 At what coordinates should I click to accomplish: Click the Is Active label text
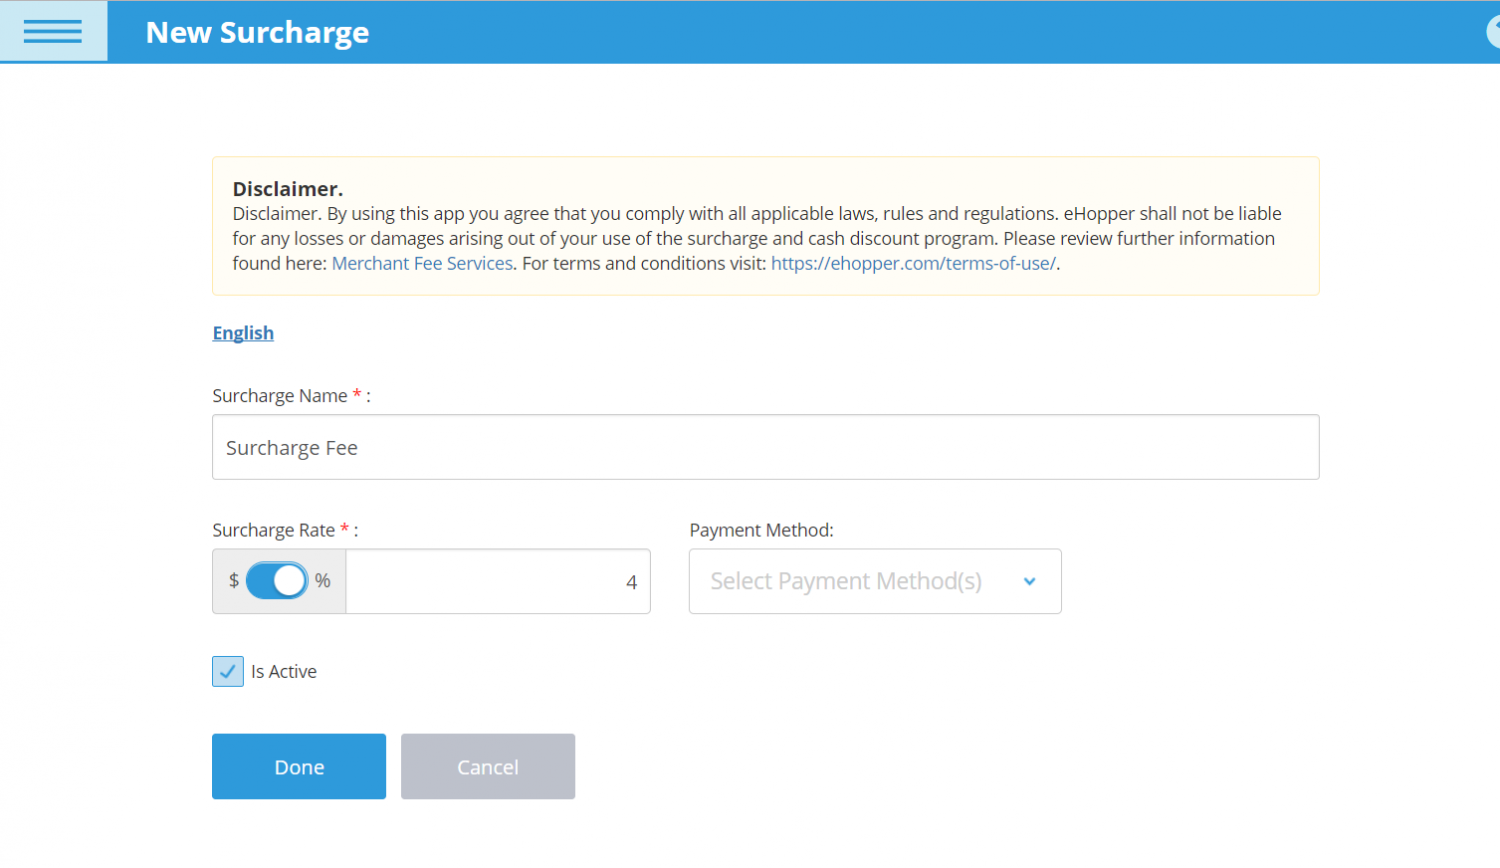(284, 672)
